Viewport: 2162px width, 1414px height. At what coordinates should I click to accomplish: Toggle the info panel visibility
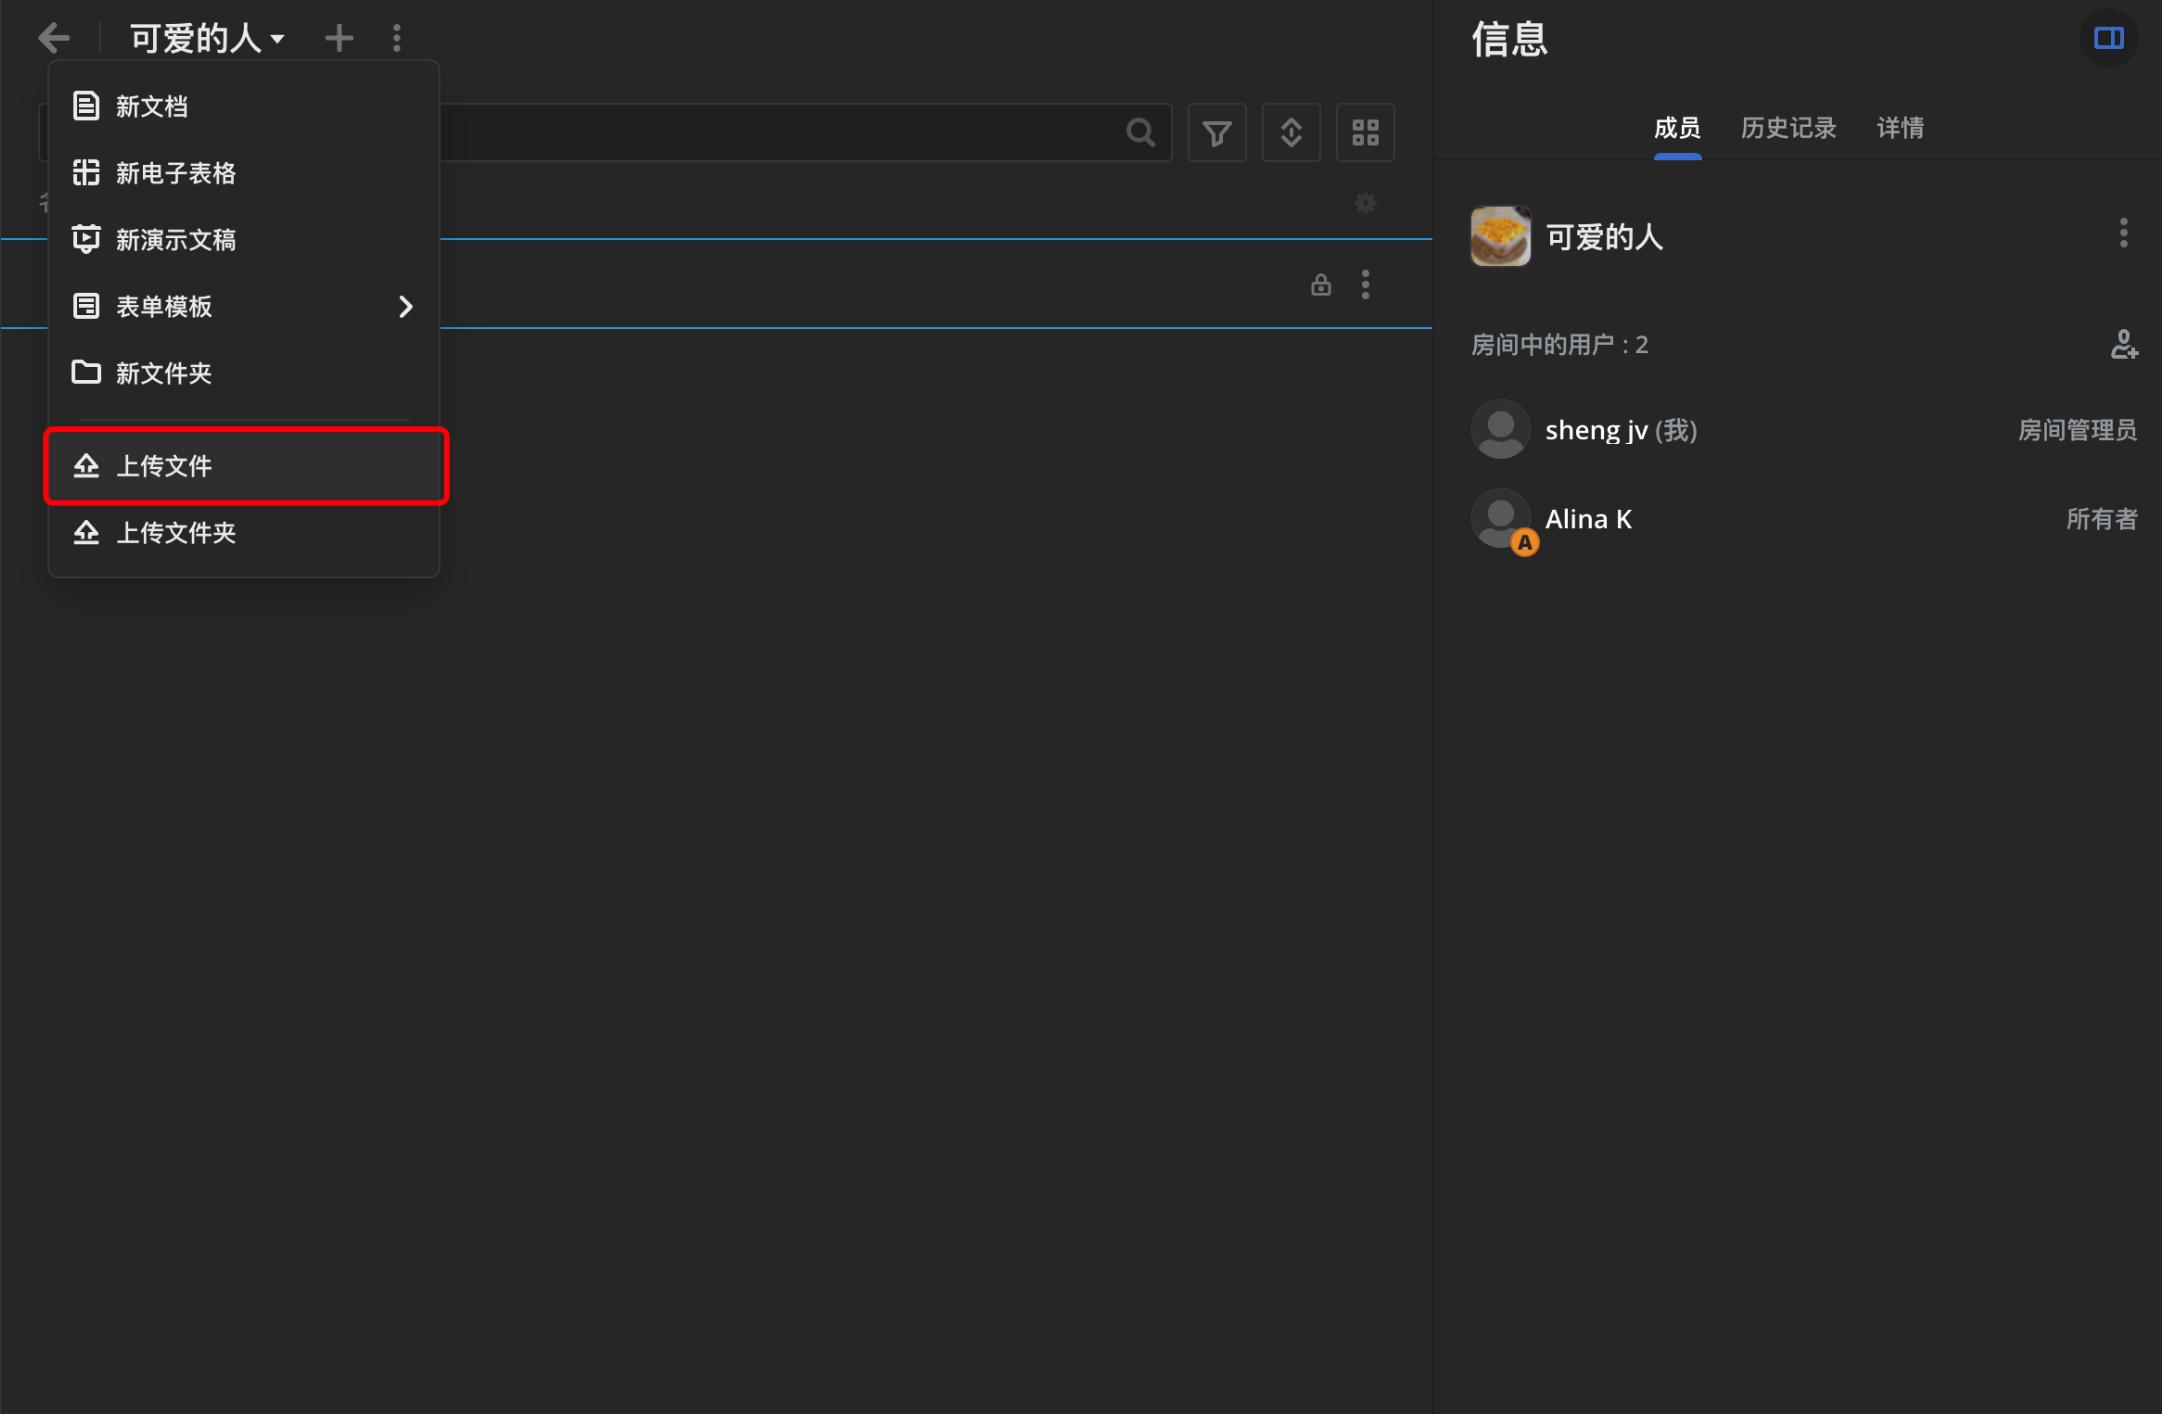point(2108,38)
